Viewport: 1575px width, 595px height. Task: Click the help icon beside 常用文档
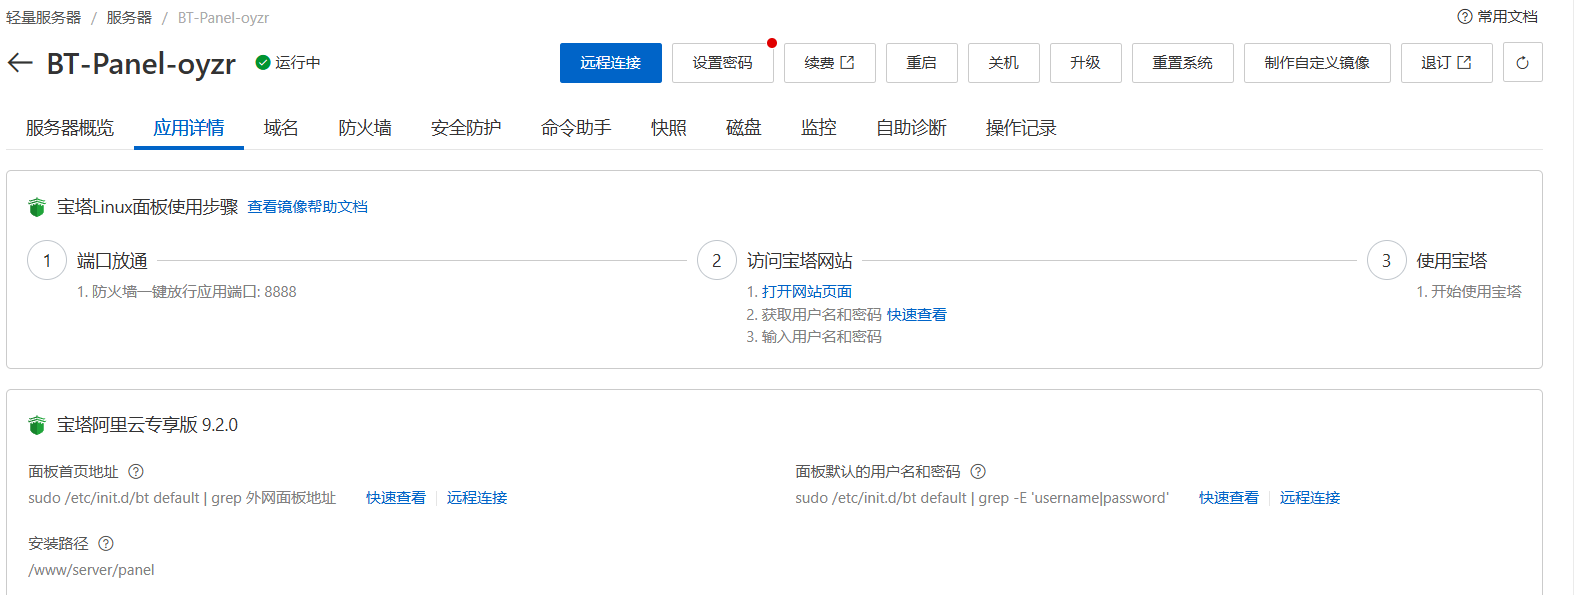click(x=1465, y=17)
